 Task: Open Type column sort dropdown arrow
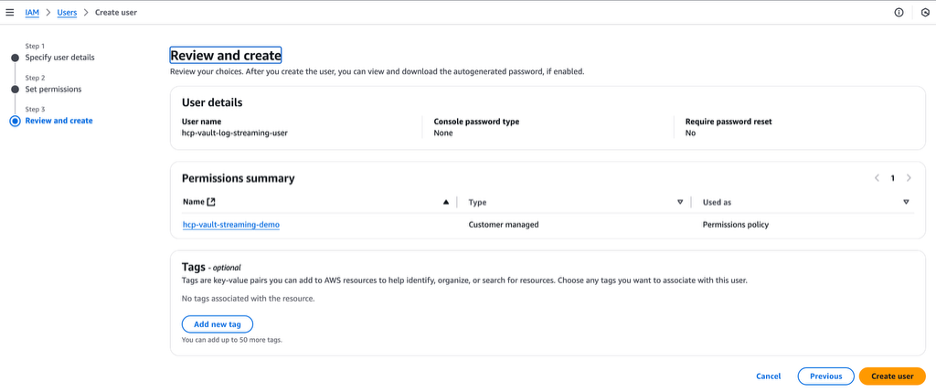point(680,202)
